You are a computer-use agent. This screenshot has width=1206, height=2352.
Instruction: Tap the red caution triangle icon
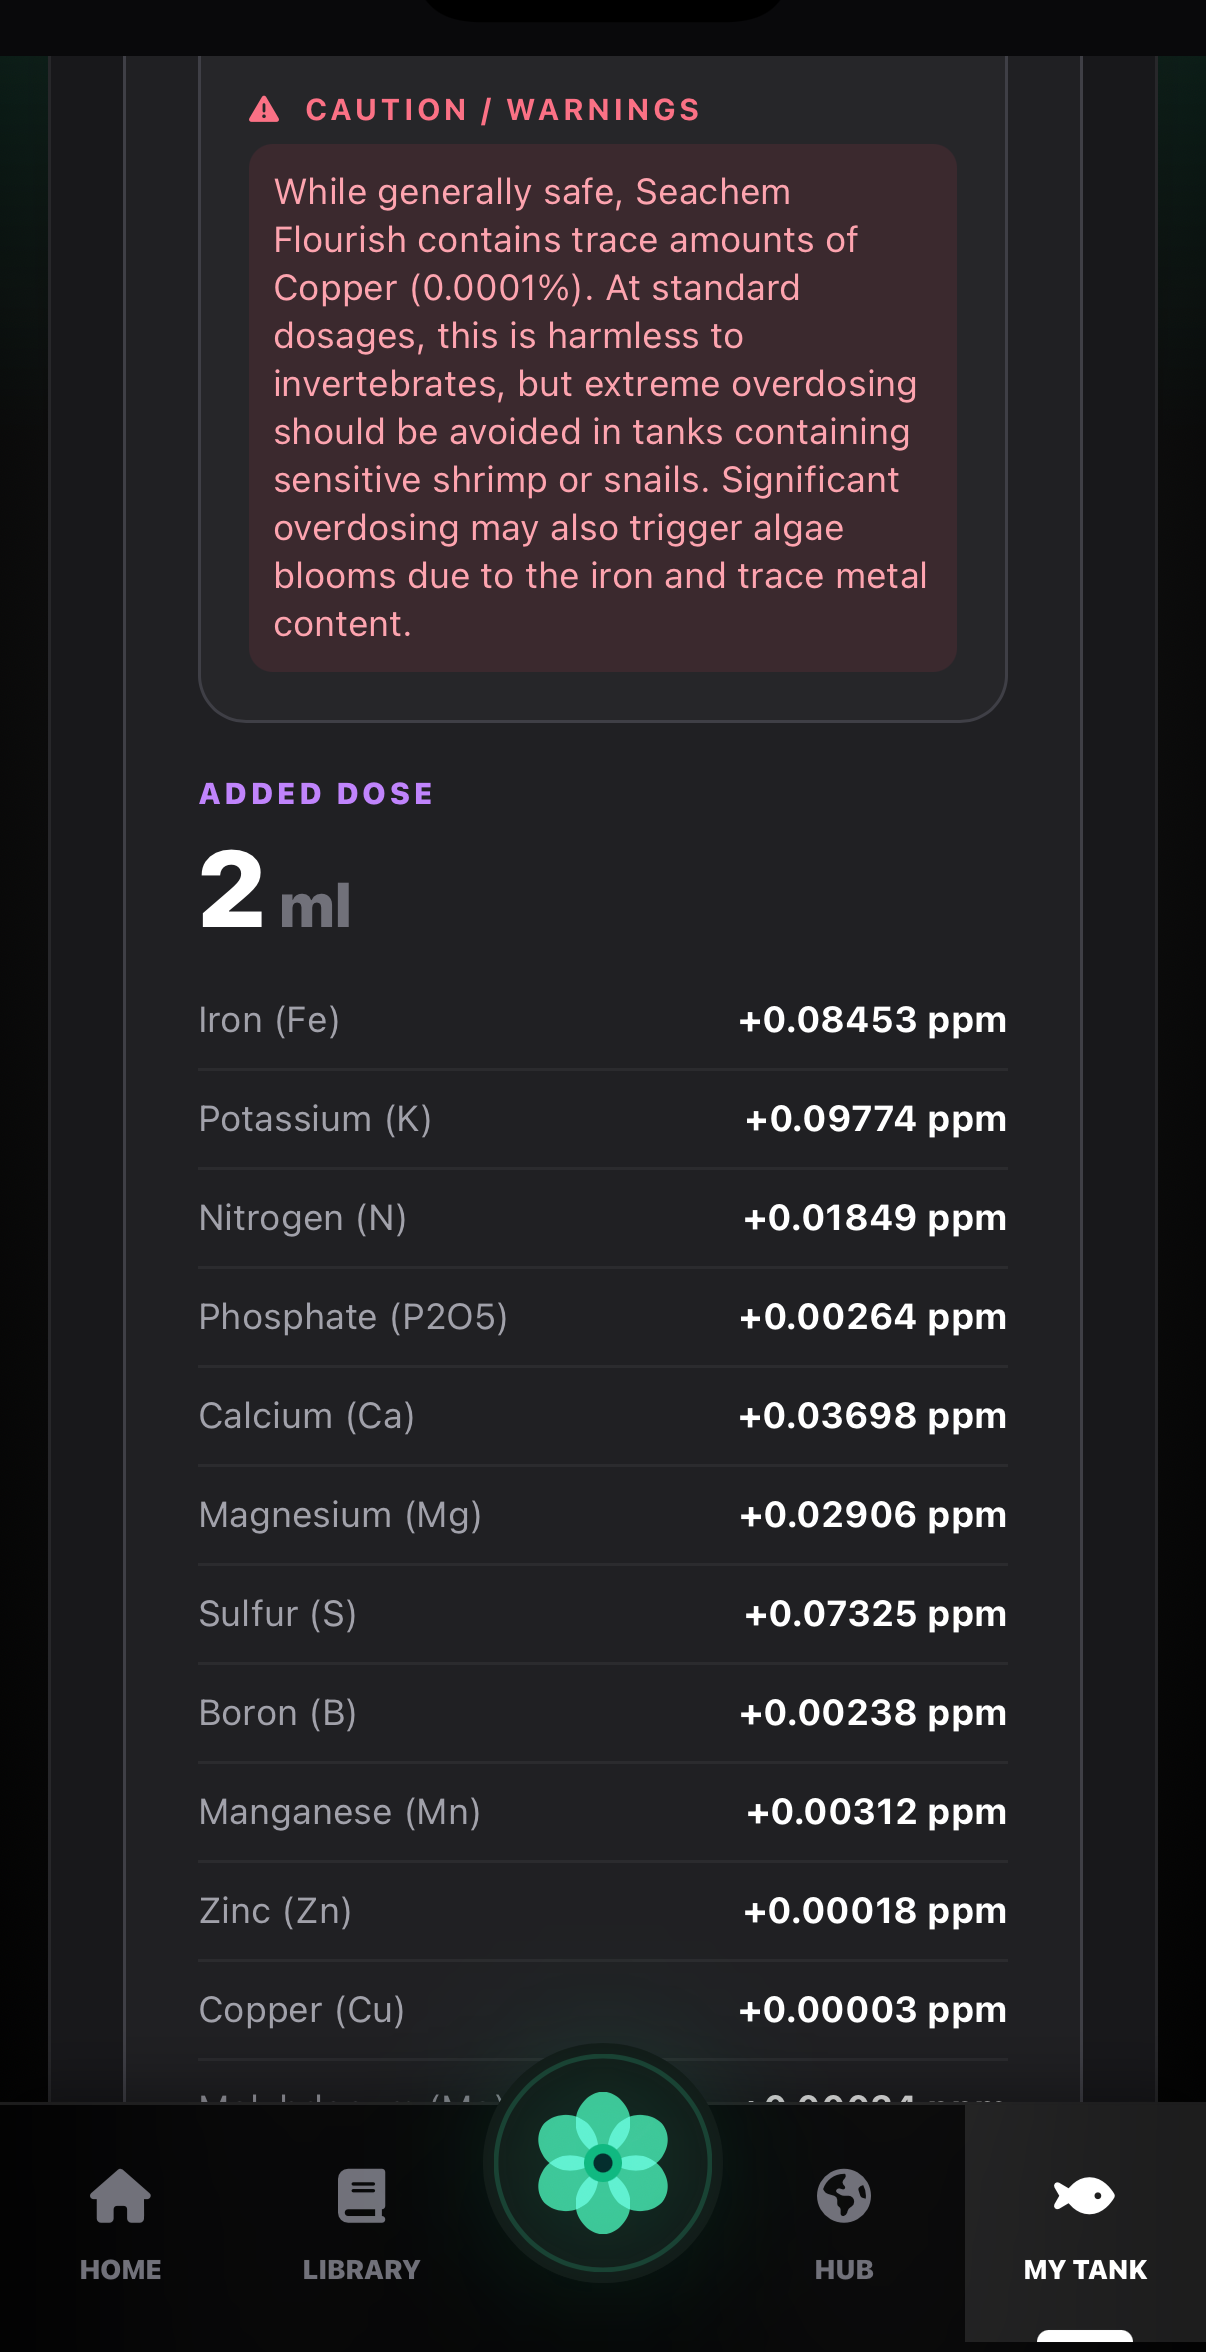tap(264, 109)
